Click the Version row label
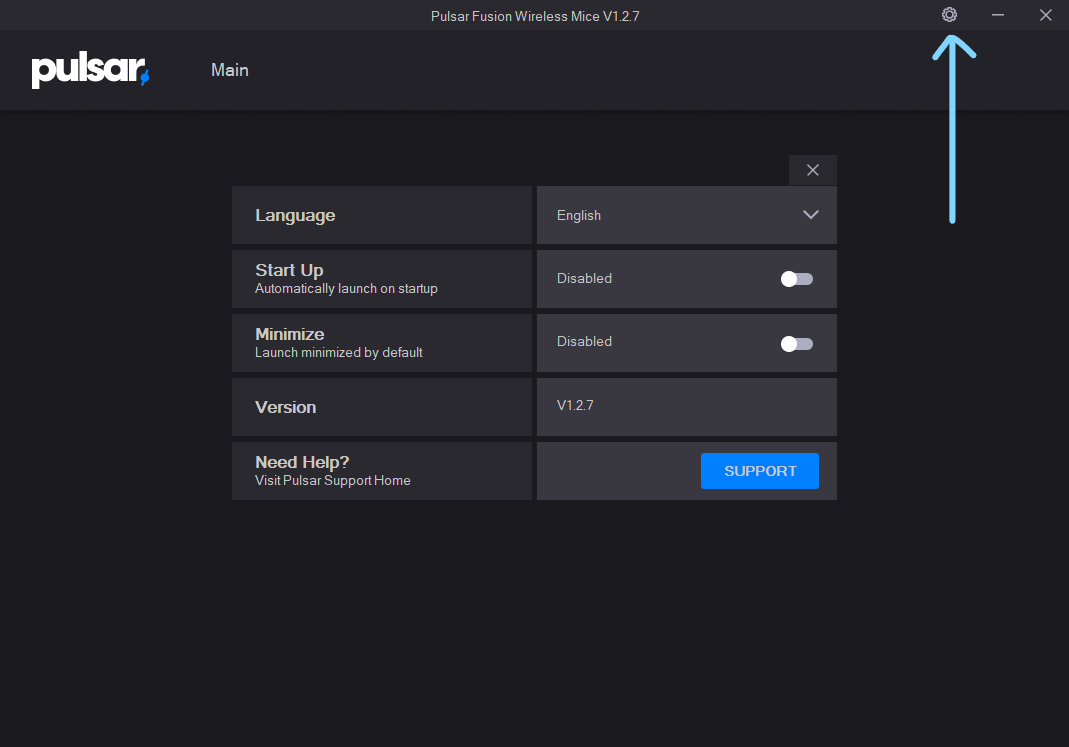The width and height of the screenshot is (1069, 747). click(x=285, y=407)
